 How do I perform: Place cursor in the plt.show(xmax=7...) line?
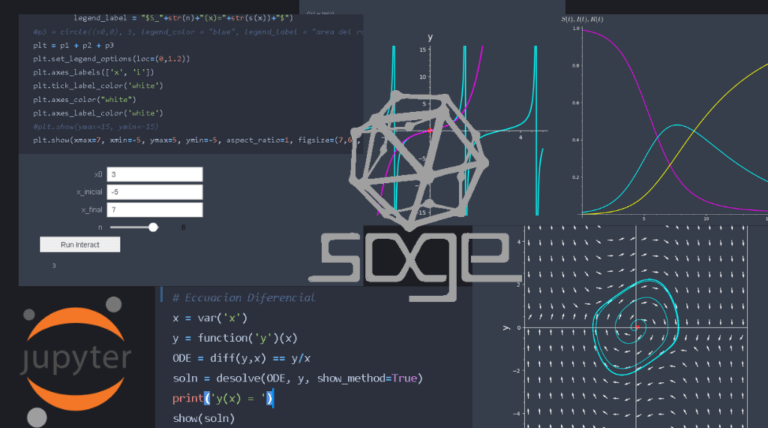[190, 140]
